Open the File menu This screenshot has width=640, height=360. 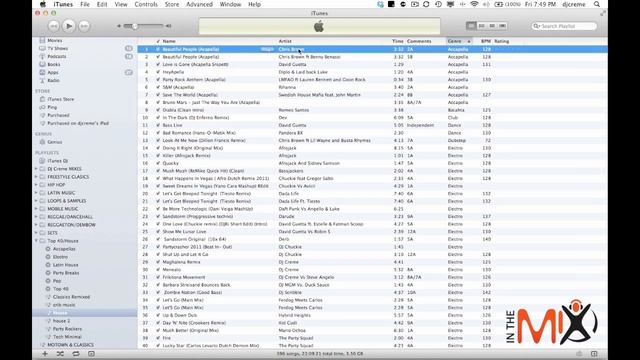(85, 4)
